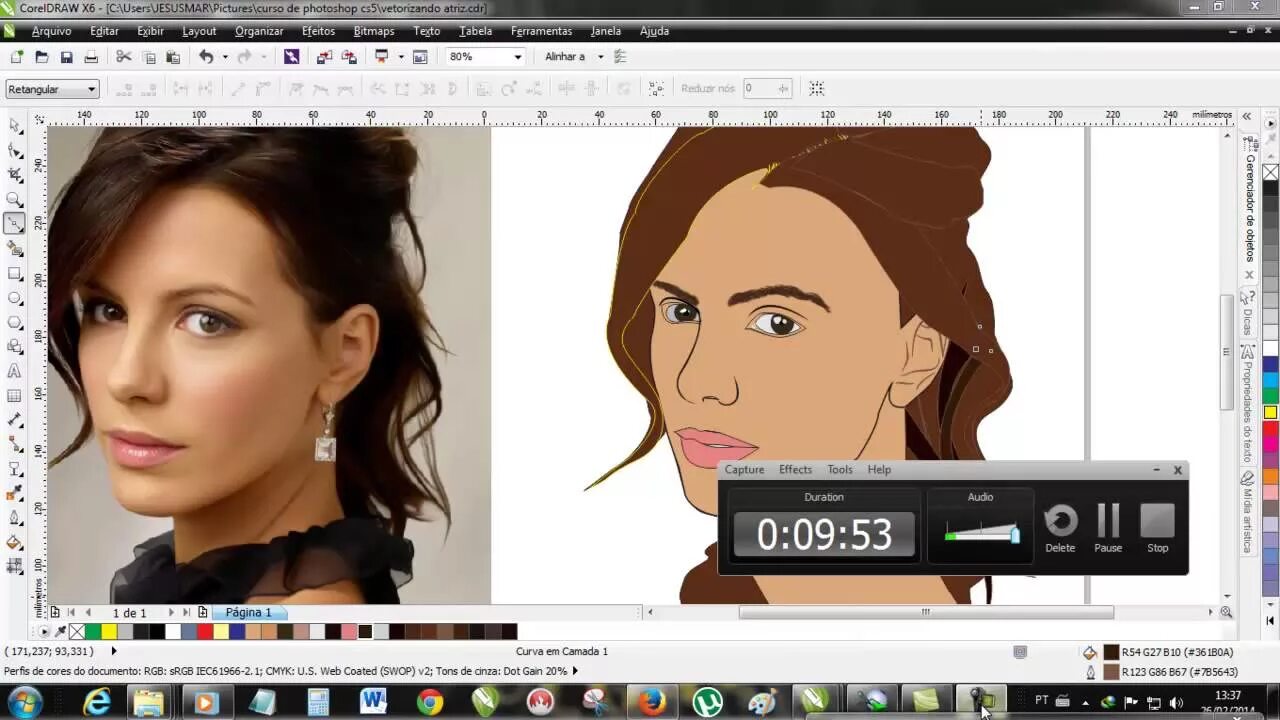The height and width of the screenshot is (720, 1280).
Task: Click the Print icon
Action: tap(91, 57)
